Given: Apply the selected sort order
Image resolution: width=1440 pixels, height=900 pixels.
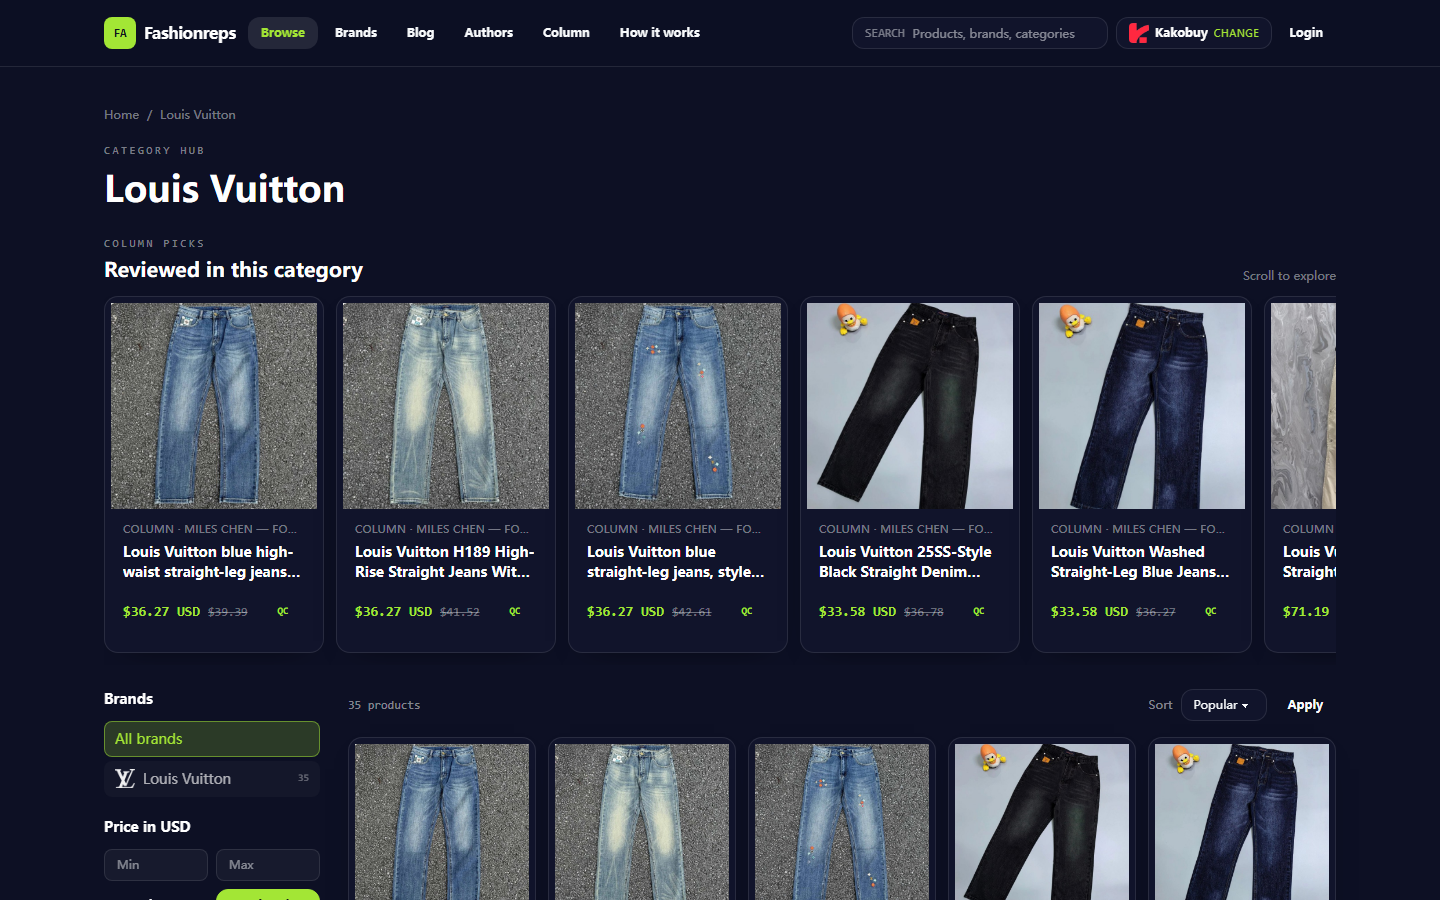Looking at the screenshot, I should pyautogui.click(x=1305, y=705).
